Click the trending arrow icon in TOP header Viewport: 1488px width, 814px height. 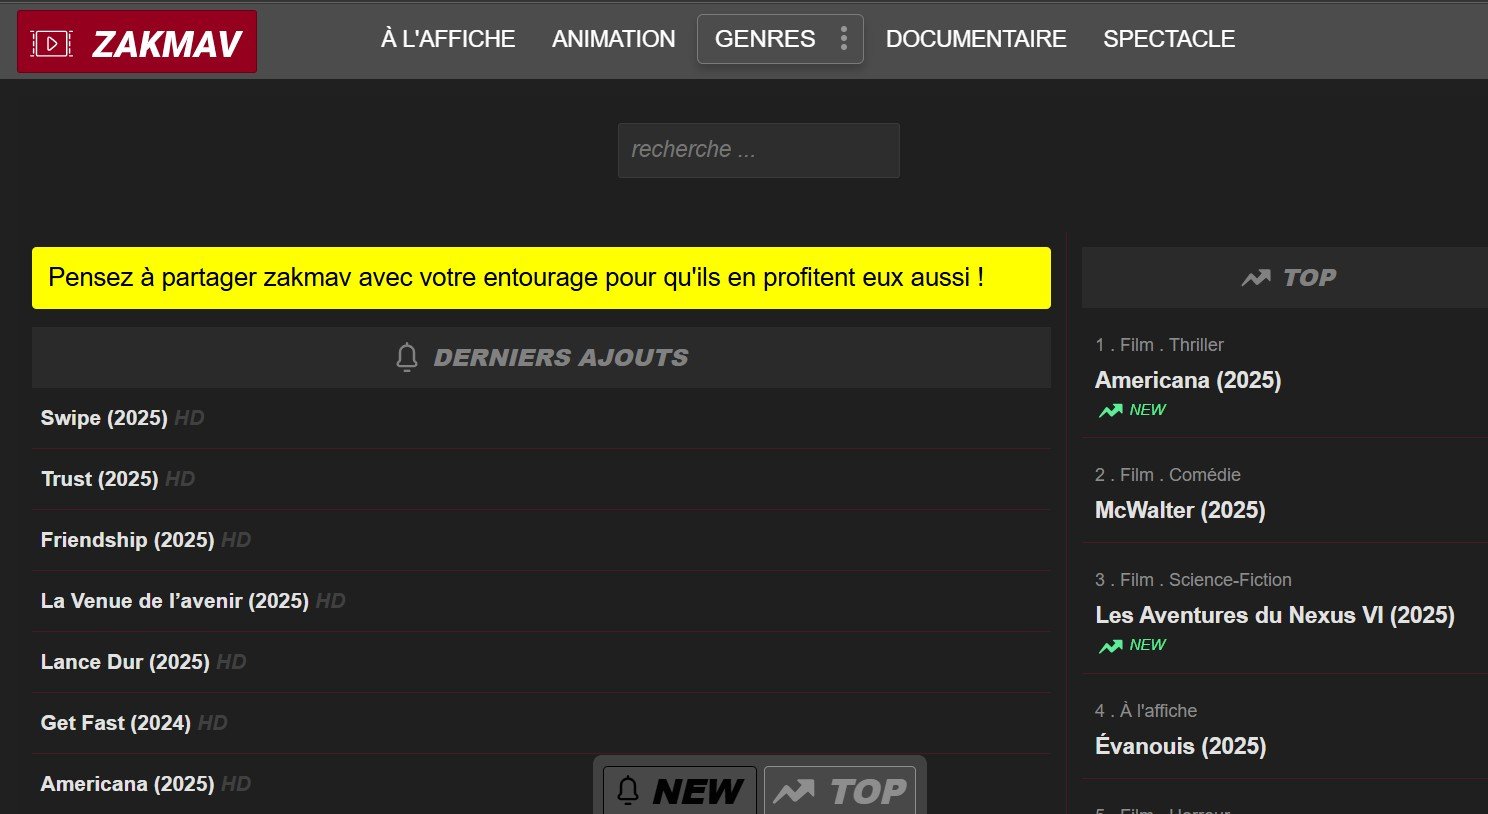point(1256,278)
